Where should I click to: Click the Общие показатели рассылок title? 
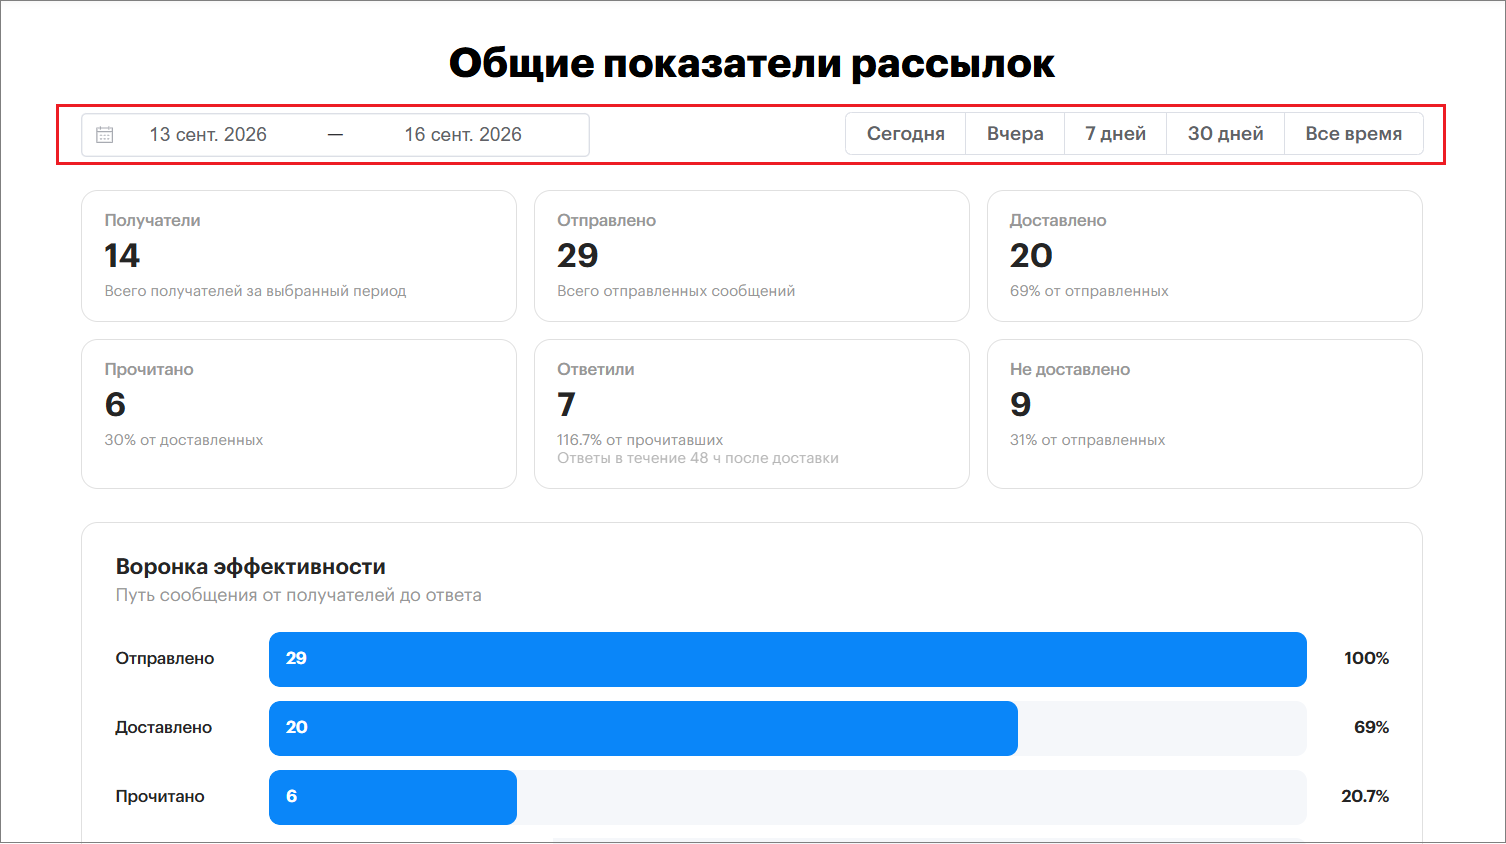752,63
